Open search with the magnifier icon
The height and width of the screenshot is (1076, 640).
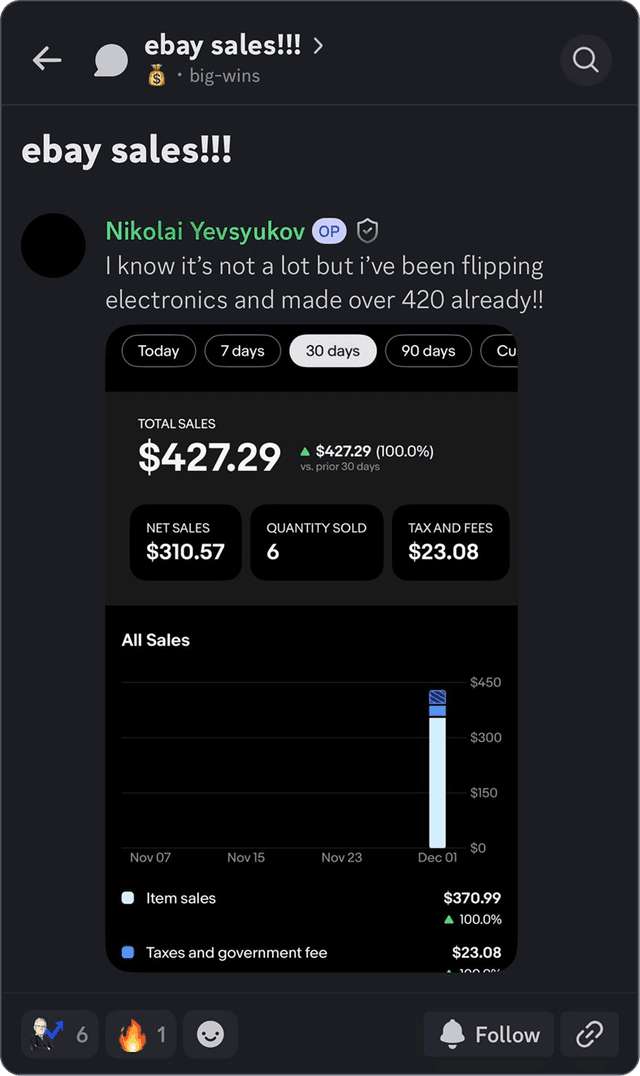point(585,60)
